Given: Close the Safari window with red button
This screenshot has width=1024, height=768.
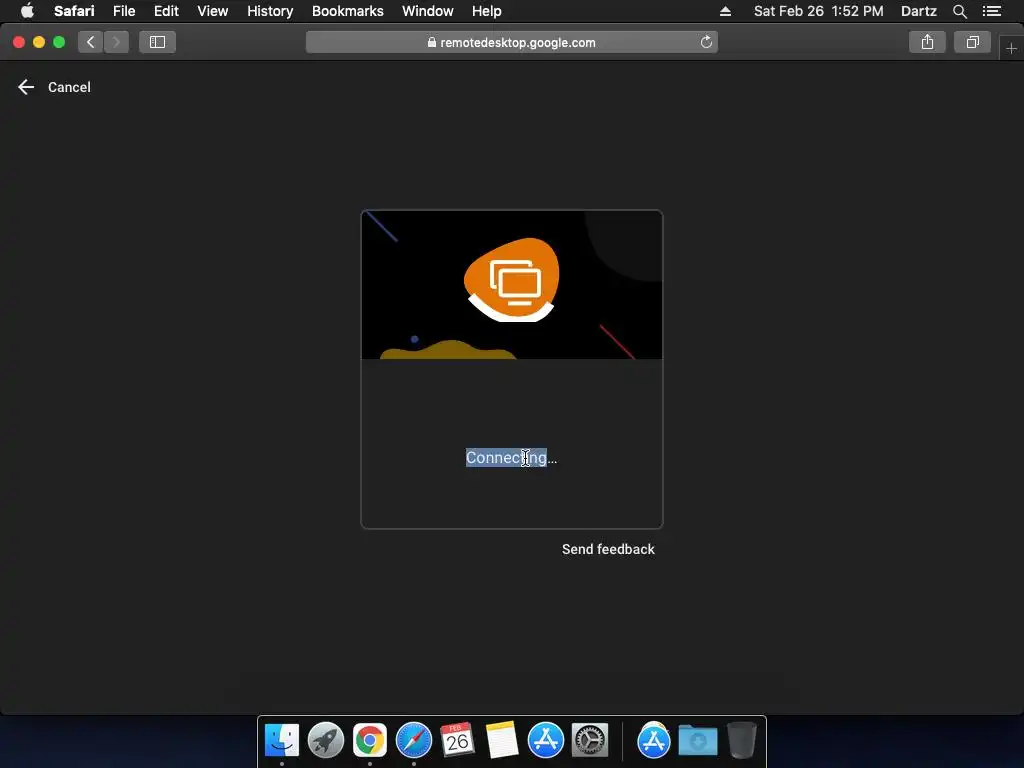Looking at the screenshot, I should click(x=19, y=42).
